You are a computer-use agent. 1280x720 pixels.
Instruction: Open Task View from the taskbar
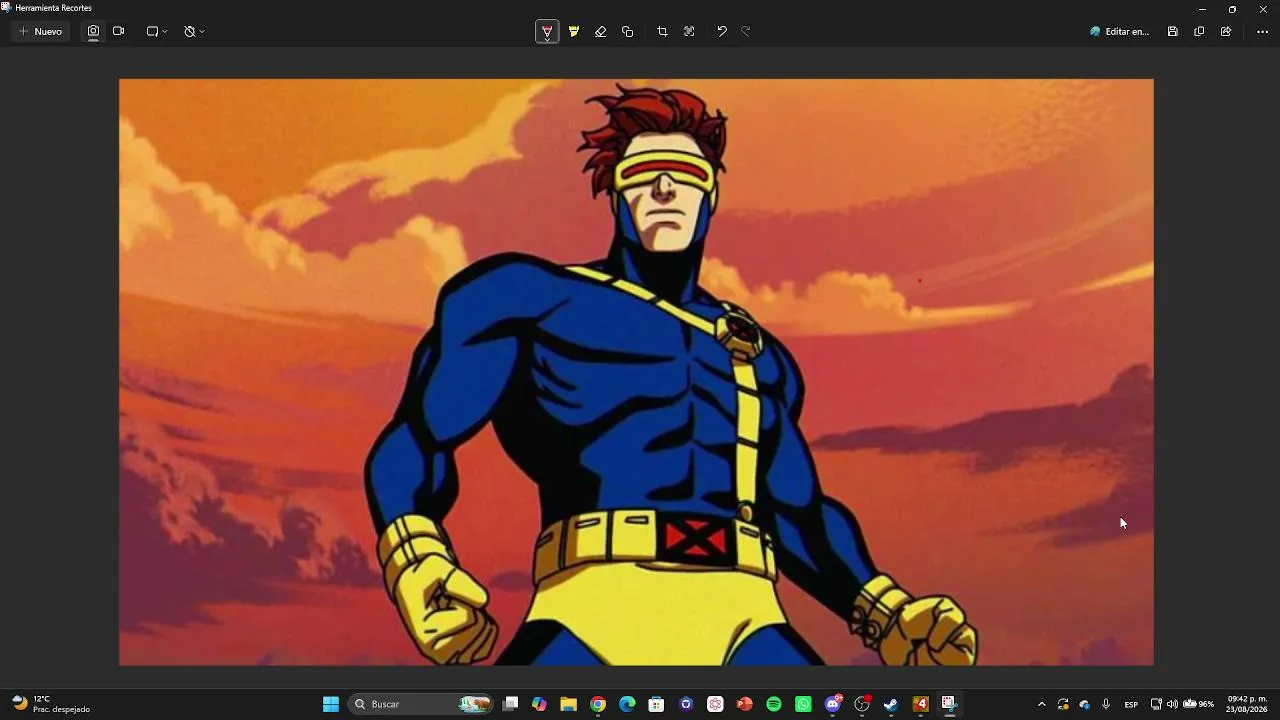pyautogui.click(x=510, y=704)
